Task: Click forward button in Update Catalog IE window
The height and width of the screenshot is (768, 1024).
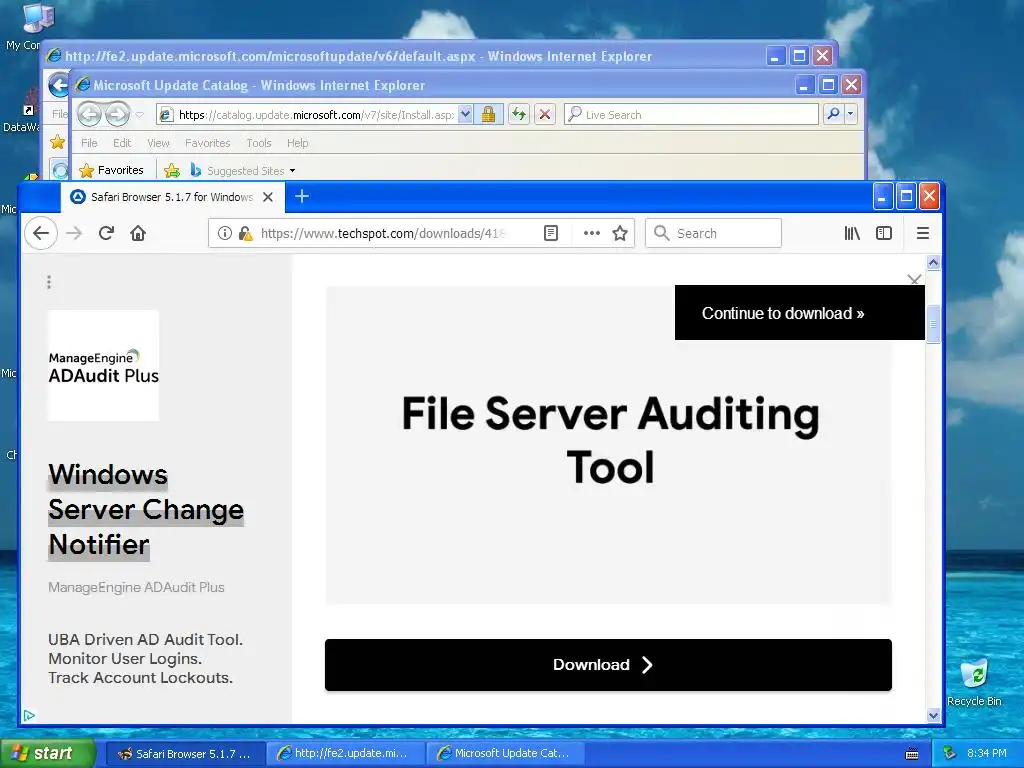Action: point(118,114)
